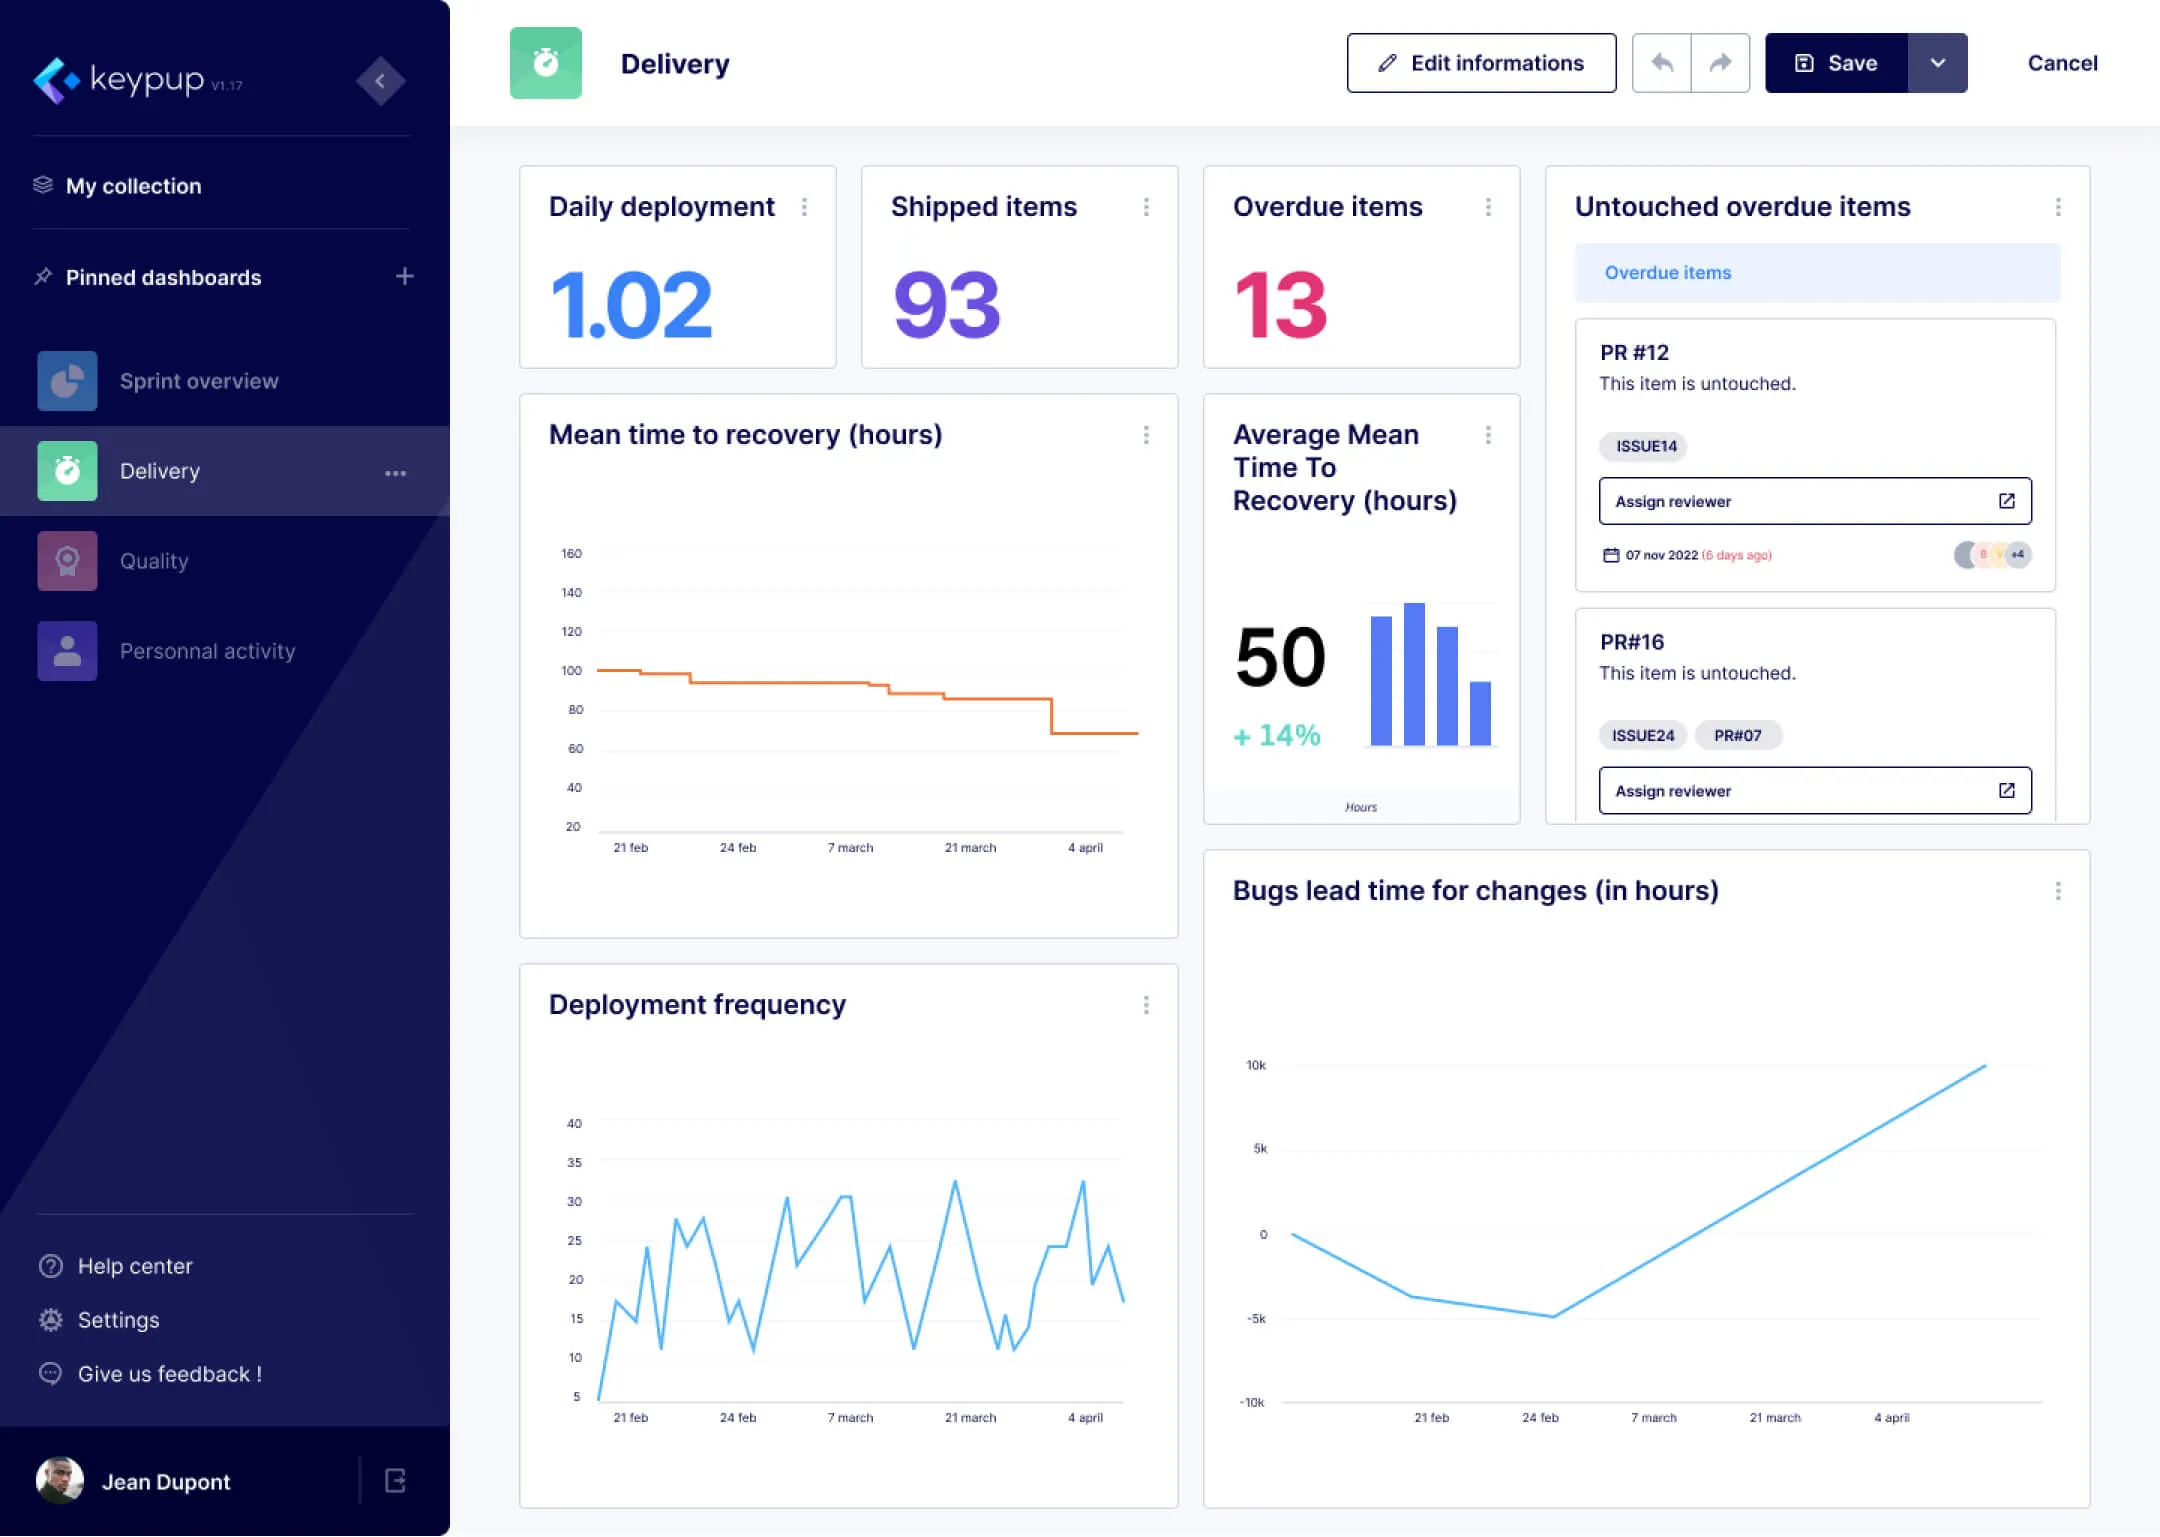2160x1537 pixels.
Task: Select the Delivery stopwatch icon in sidebar
Action: point(66,470)
